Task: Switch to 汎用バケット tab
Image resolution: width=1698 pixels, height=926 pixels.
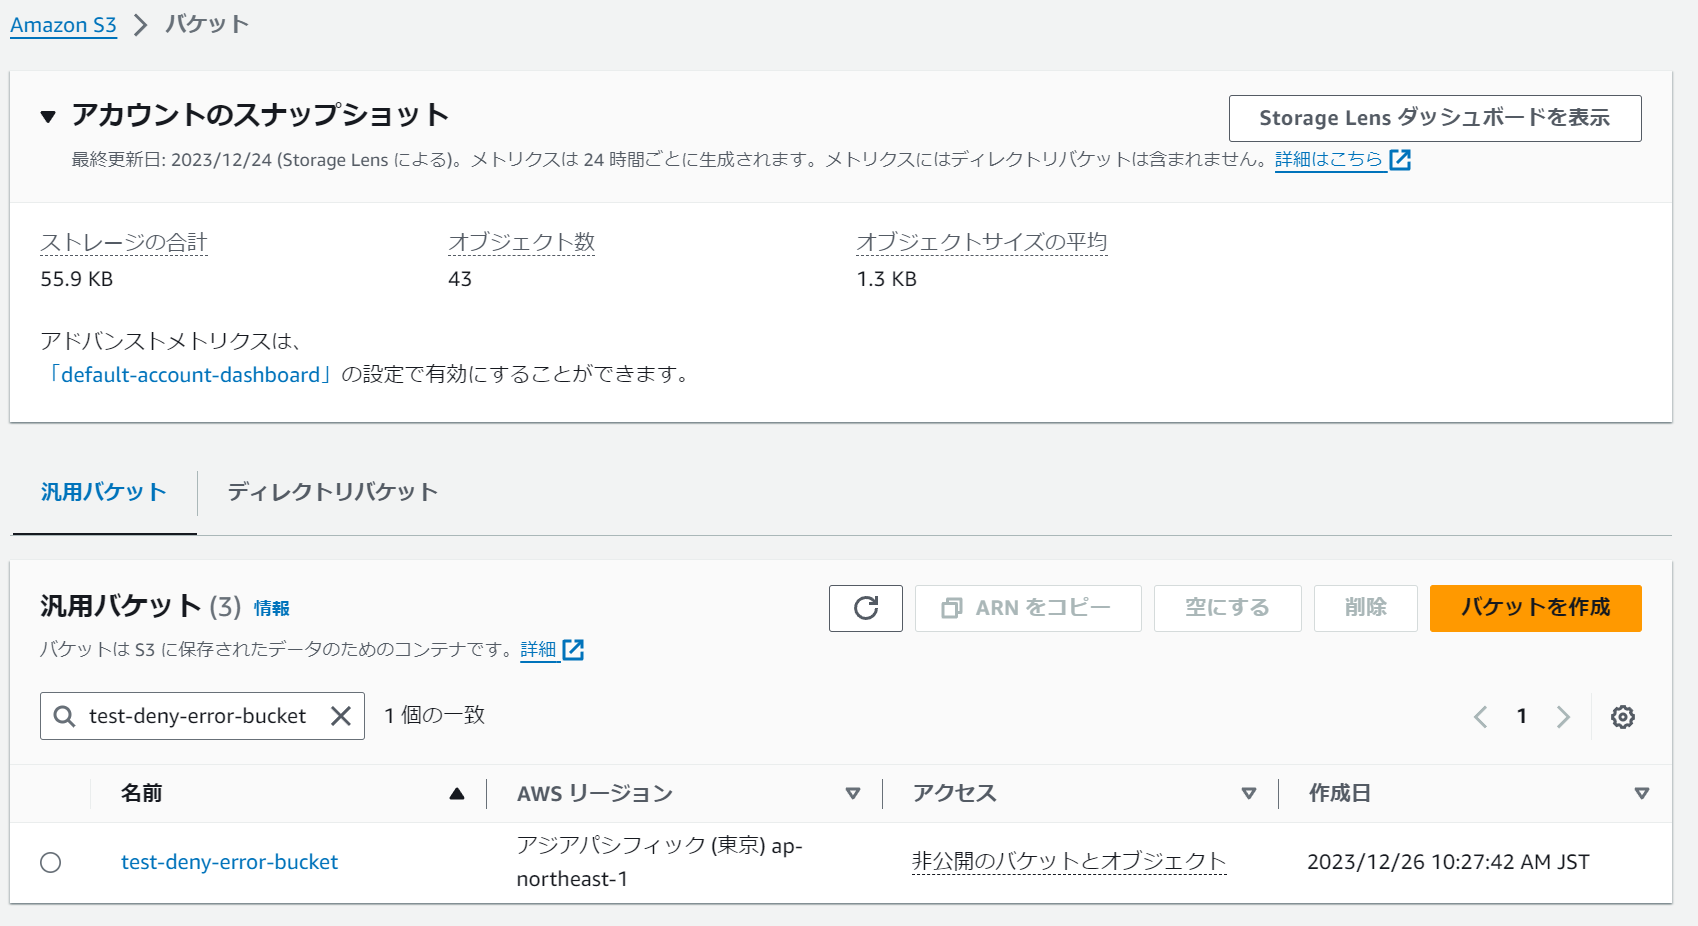Action: 104,492
